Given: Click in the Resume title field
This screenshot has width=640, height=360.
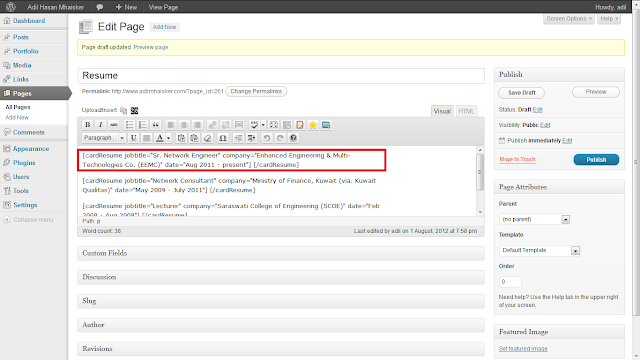Looking at the screenshot, I should [x=281, y=76].
